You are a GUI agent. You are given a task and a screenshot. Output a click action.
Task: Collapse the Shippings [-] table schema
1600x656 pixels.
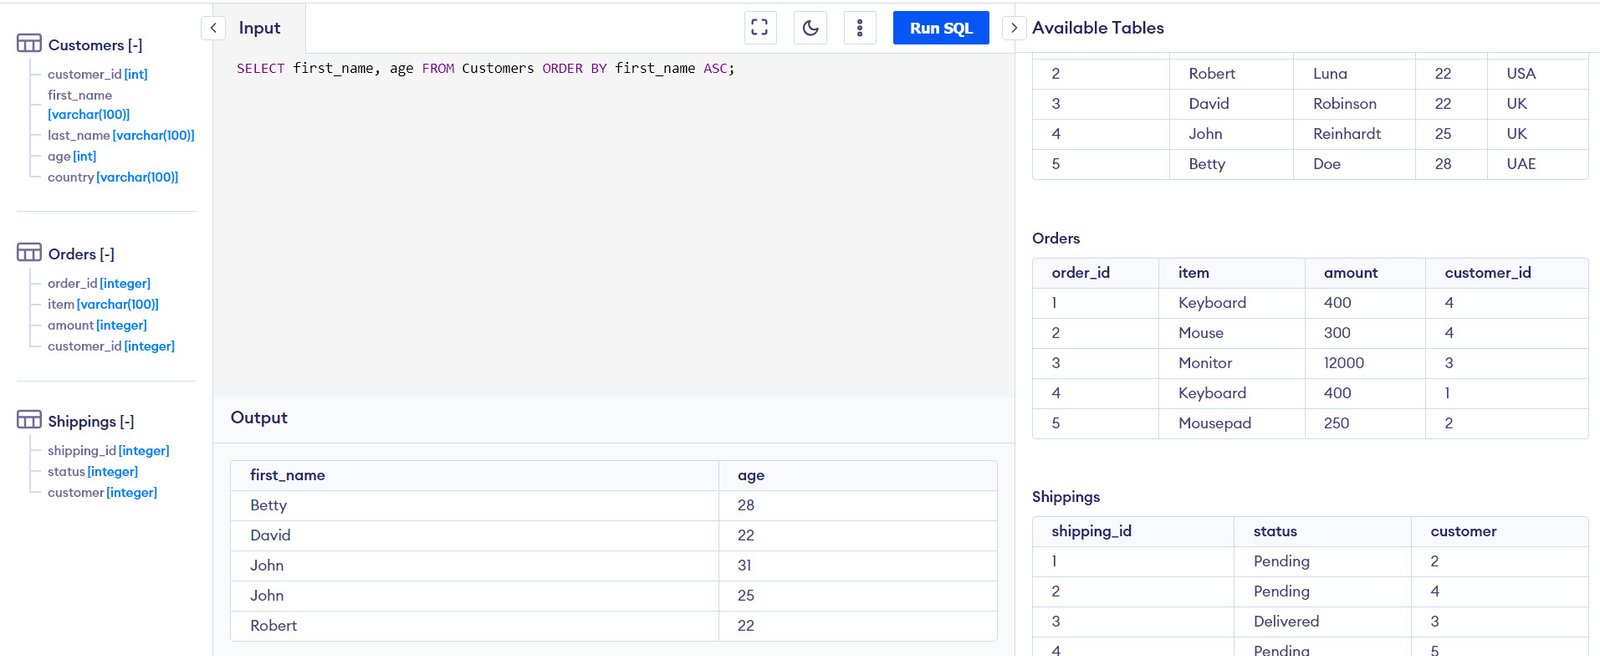(x=91, y=421)
